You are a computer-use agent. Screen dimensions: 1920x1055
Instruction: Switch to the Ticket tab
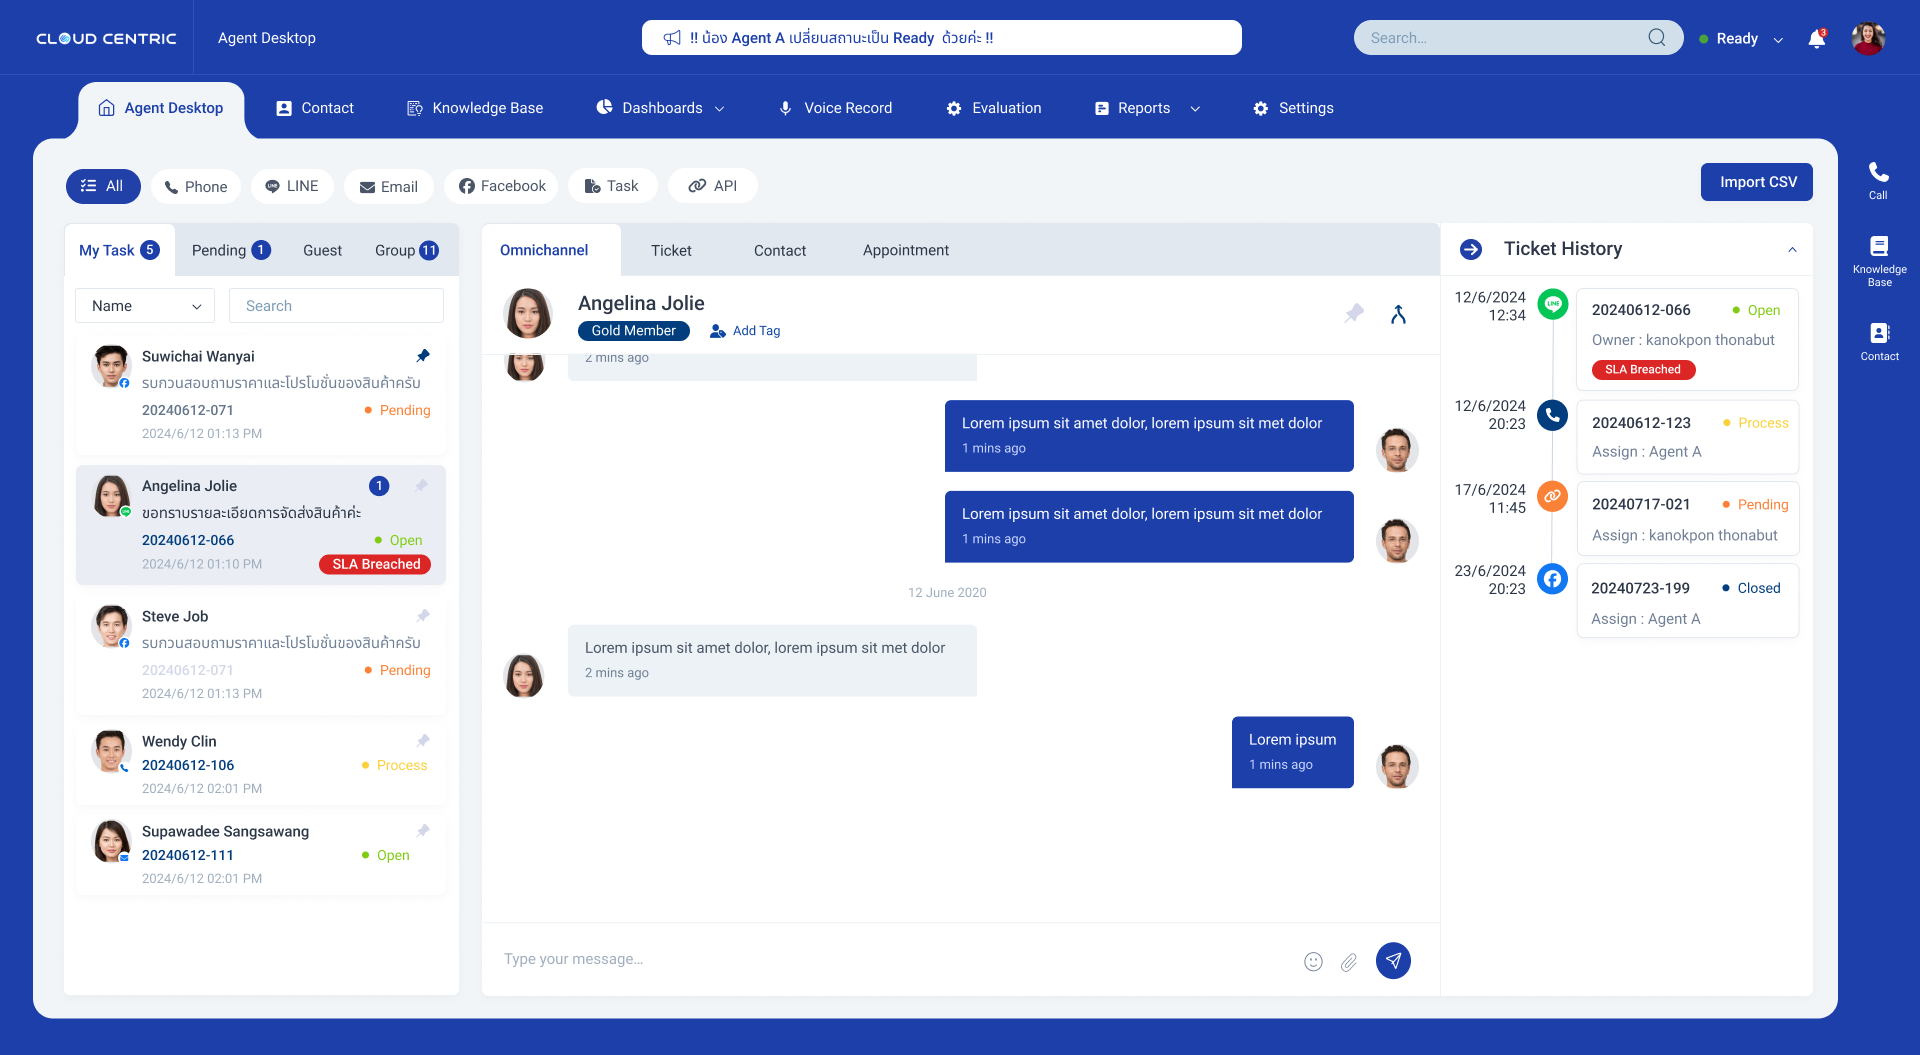tap(671, 250)
